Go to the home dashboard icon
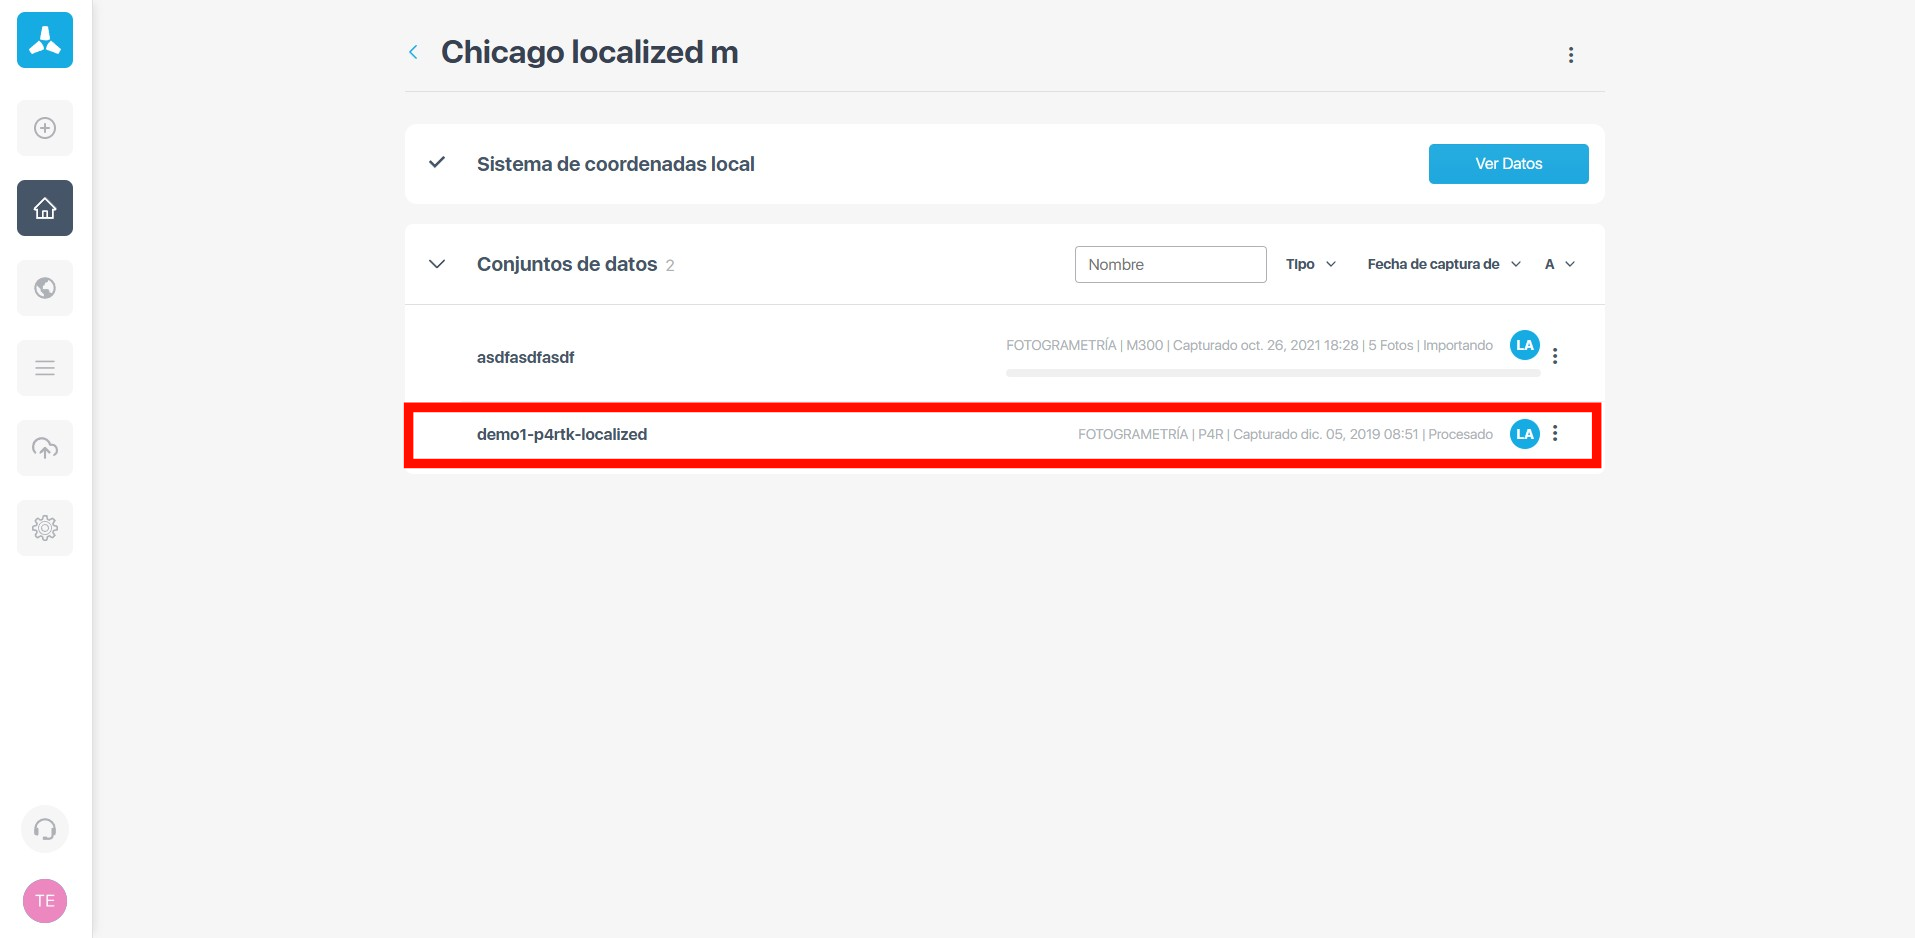The height and width of the screenshot is (938, 1915). point(45,208)
